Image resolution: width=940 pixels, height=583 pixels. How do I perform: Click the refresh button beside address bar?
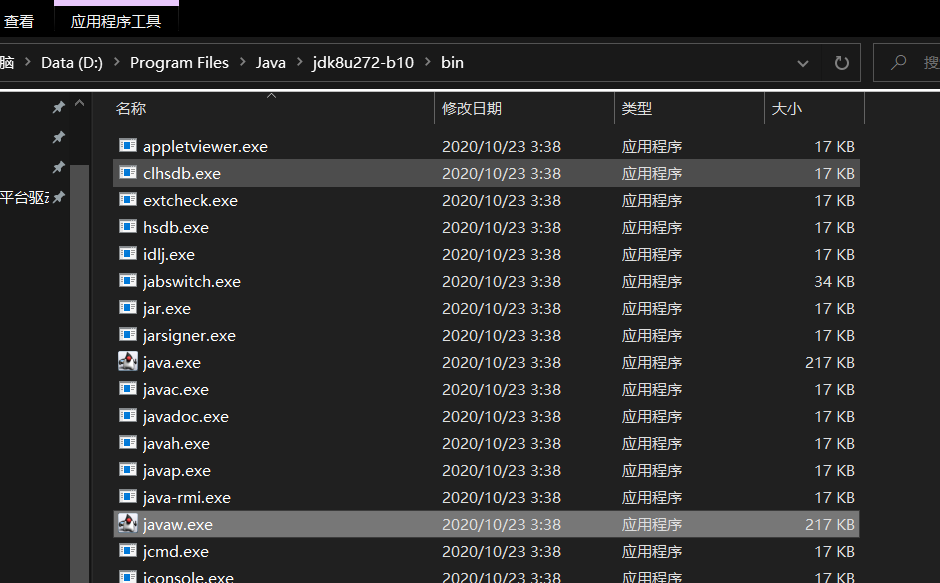pyautogui.click(x=842, y=62)
